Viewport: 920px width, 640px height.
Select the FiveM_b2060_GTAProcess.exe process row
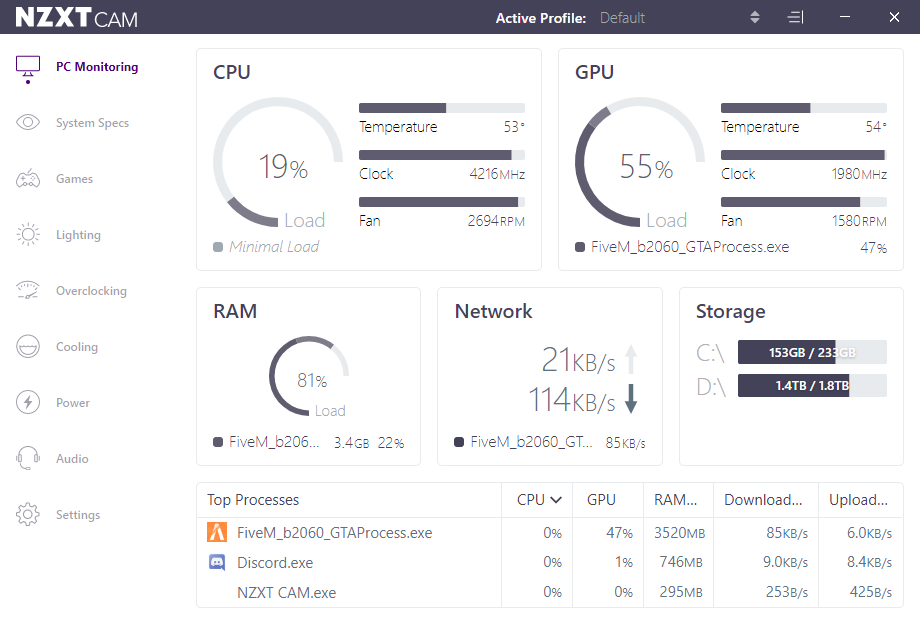334,533
